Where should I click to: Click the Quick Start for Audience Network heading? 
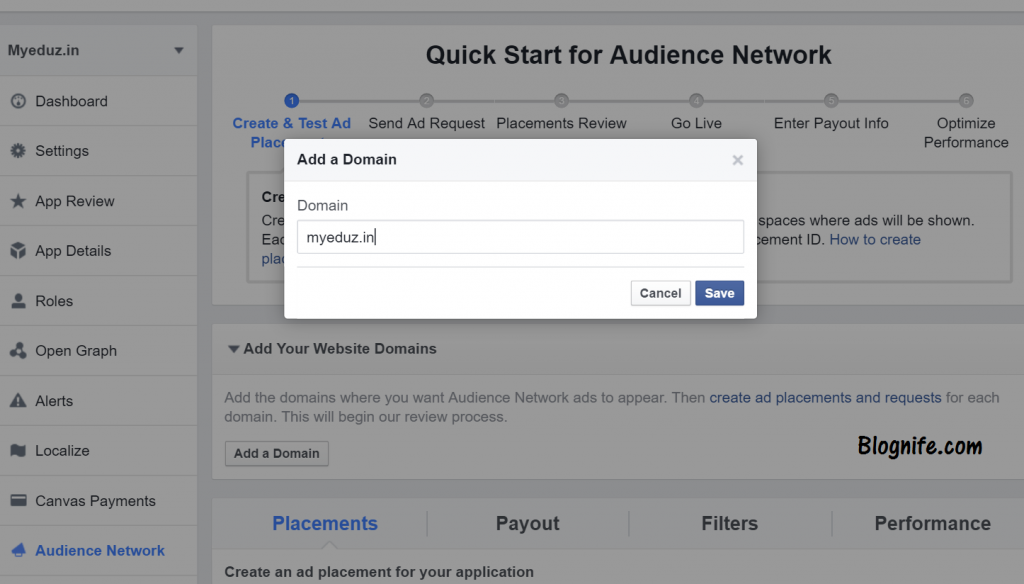coord(628,55)
